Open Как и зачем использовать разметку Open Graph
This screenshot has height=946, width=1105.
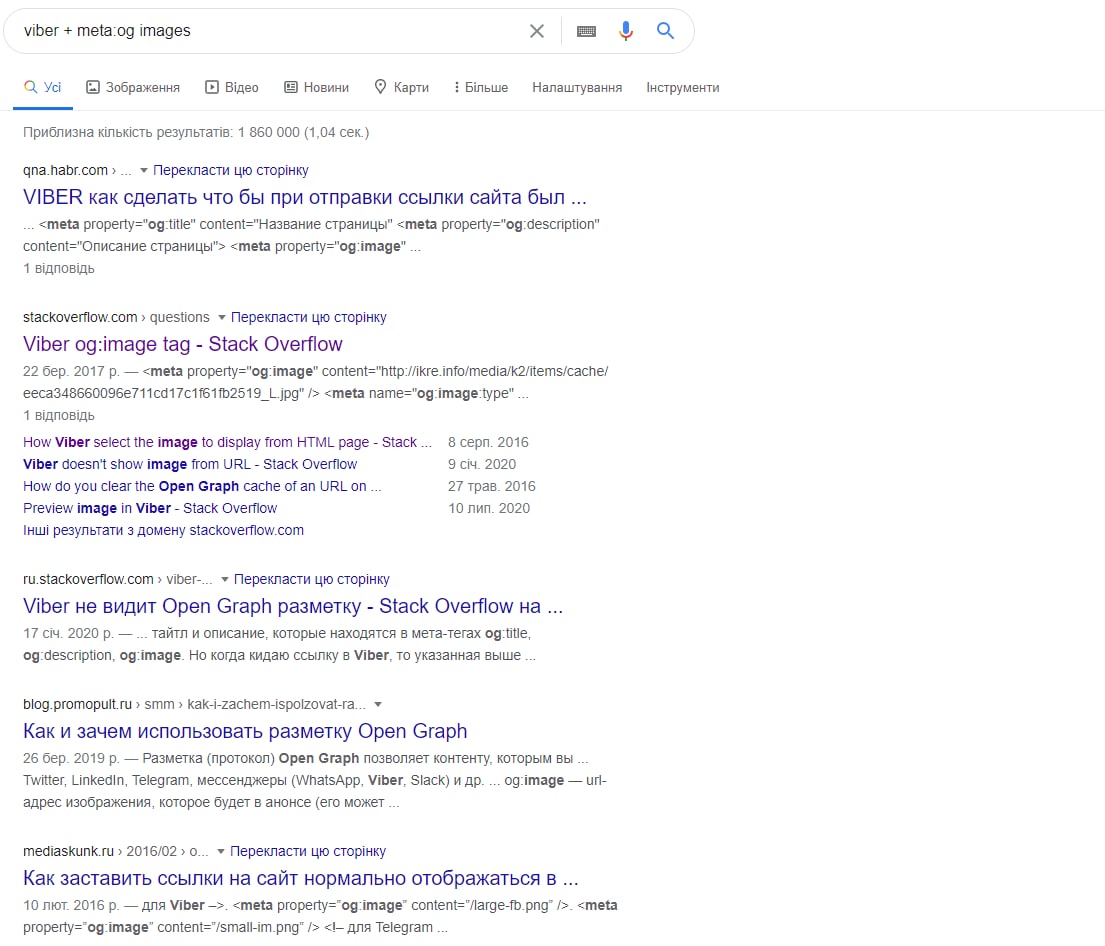(x=245, y=731)
